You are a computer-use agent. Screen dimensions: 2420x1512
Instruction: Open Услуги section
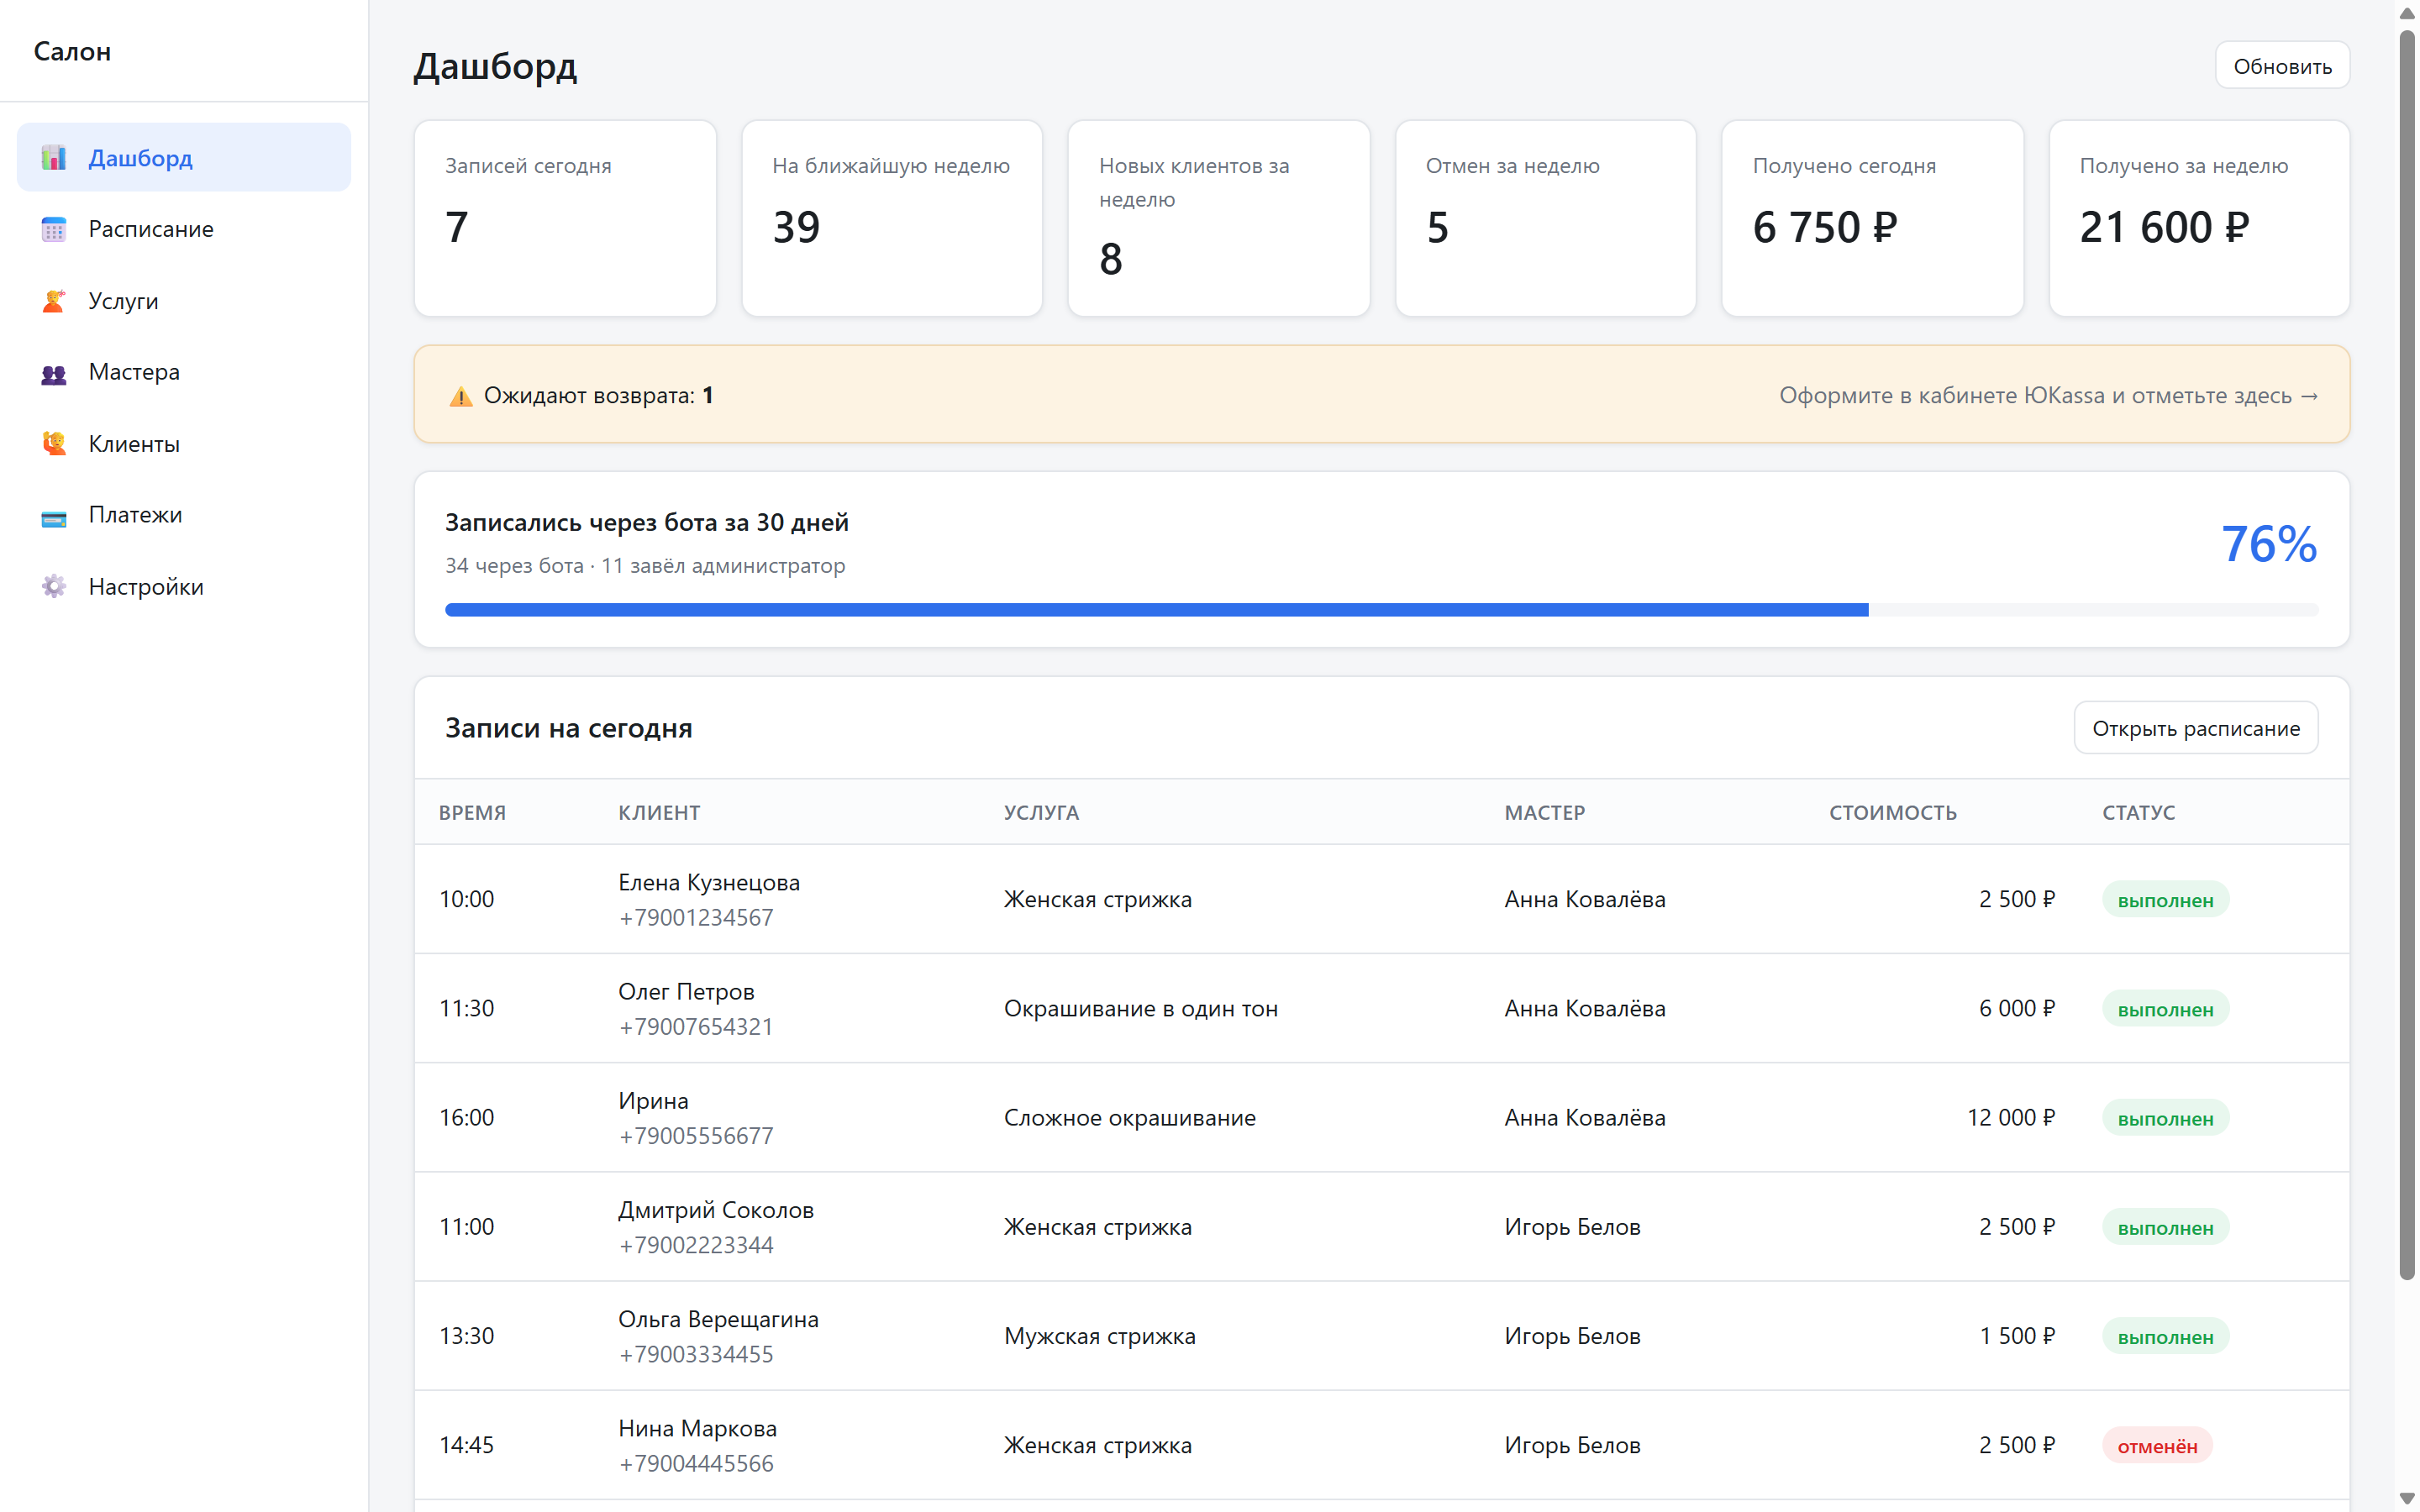tap(184, 301)
